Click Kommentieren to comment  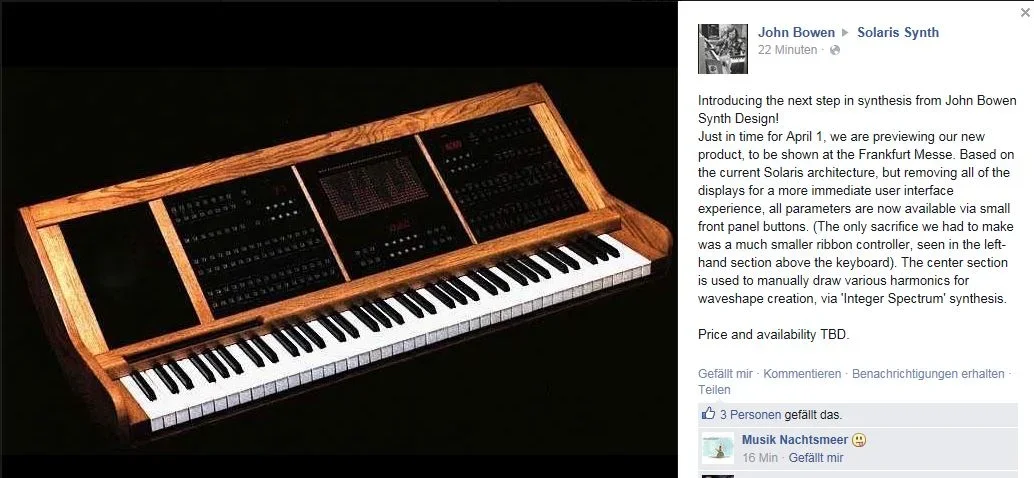(802, 374)
